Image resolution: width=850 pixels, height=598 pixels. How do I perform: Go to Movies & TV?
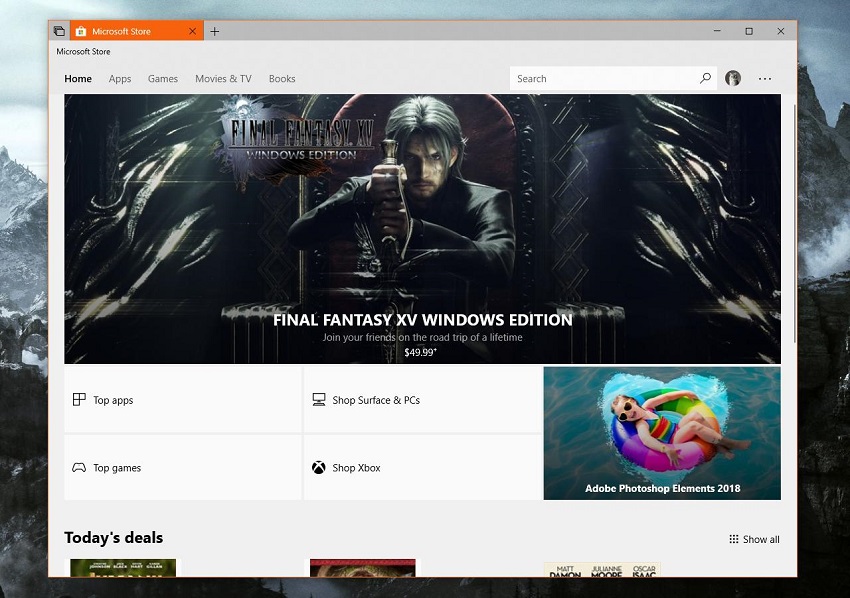(223, 79)
